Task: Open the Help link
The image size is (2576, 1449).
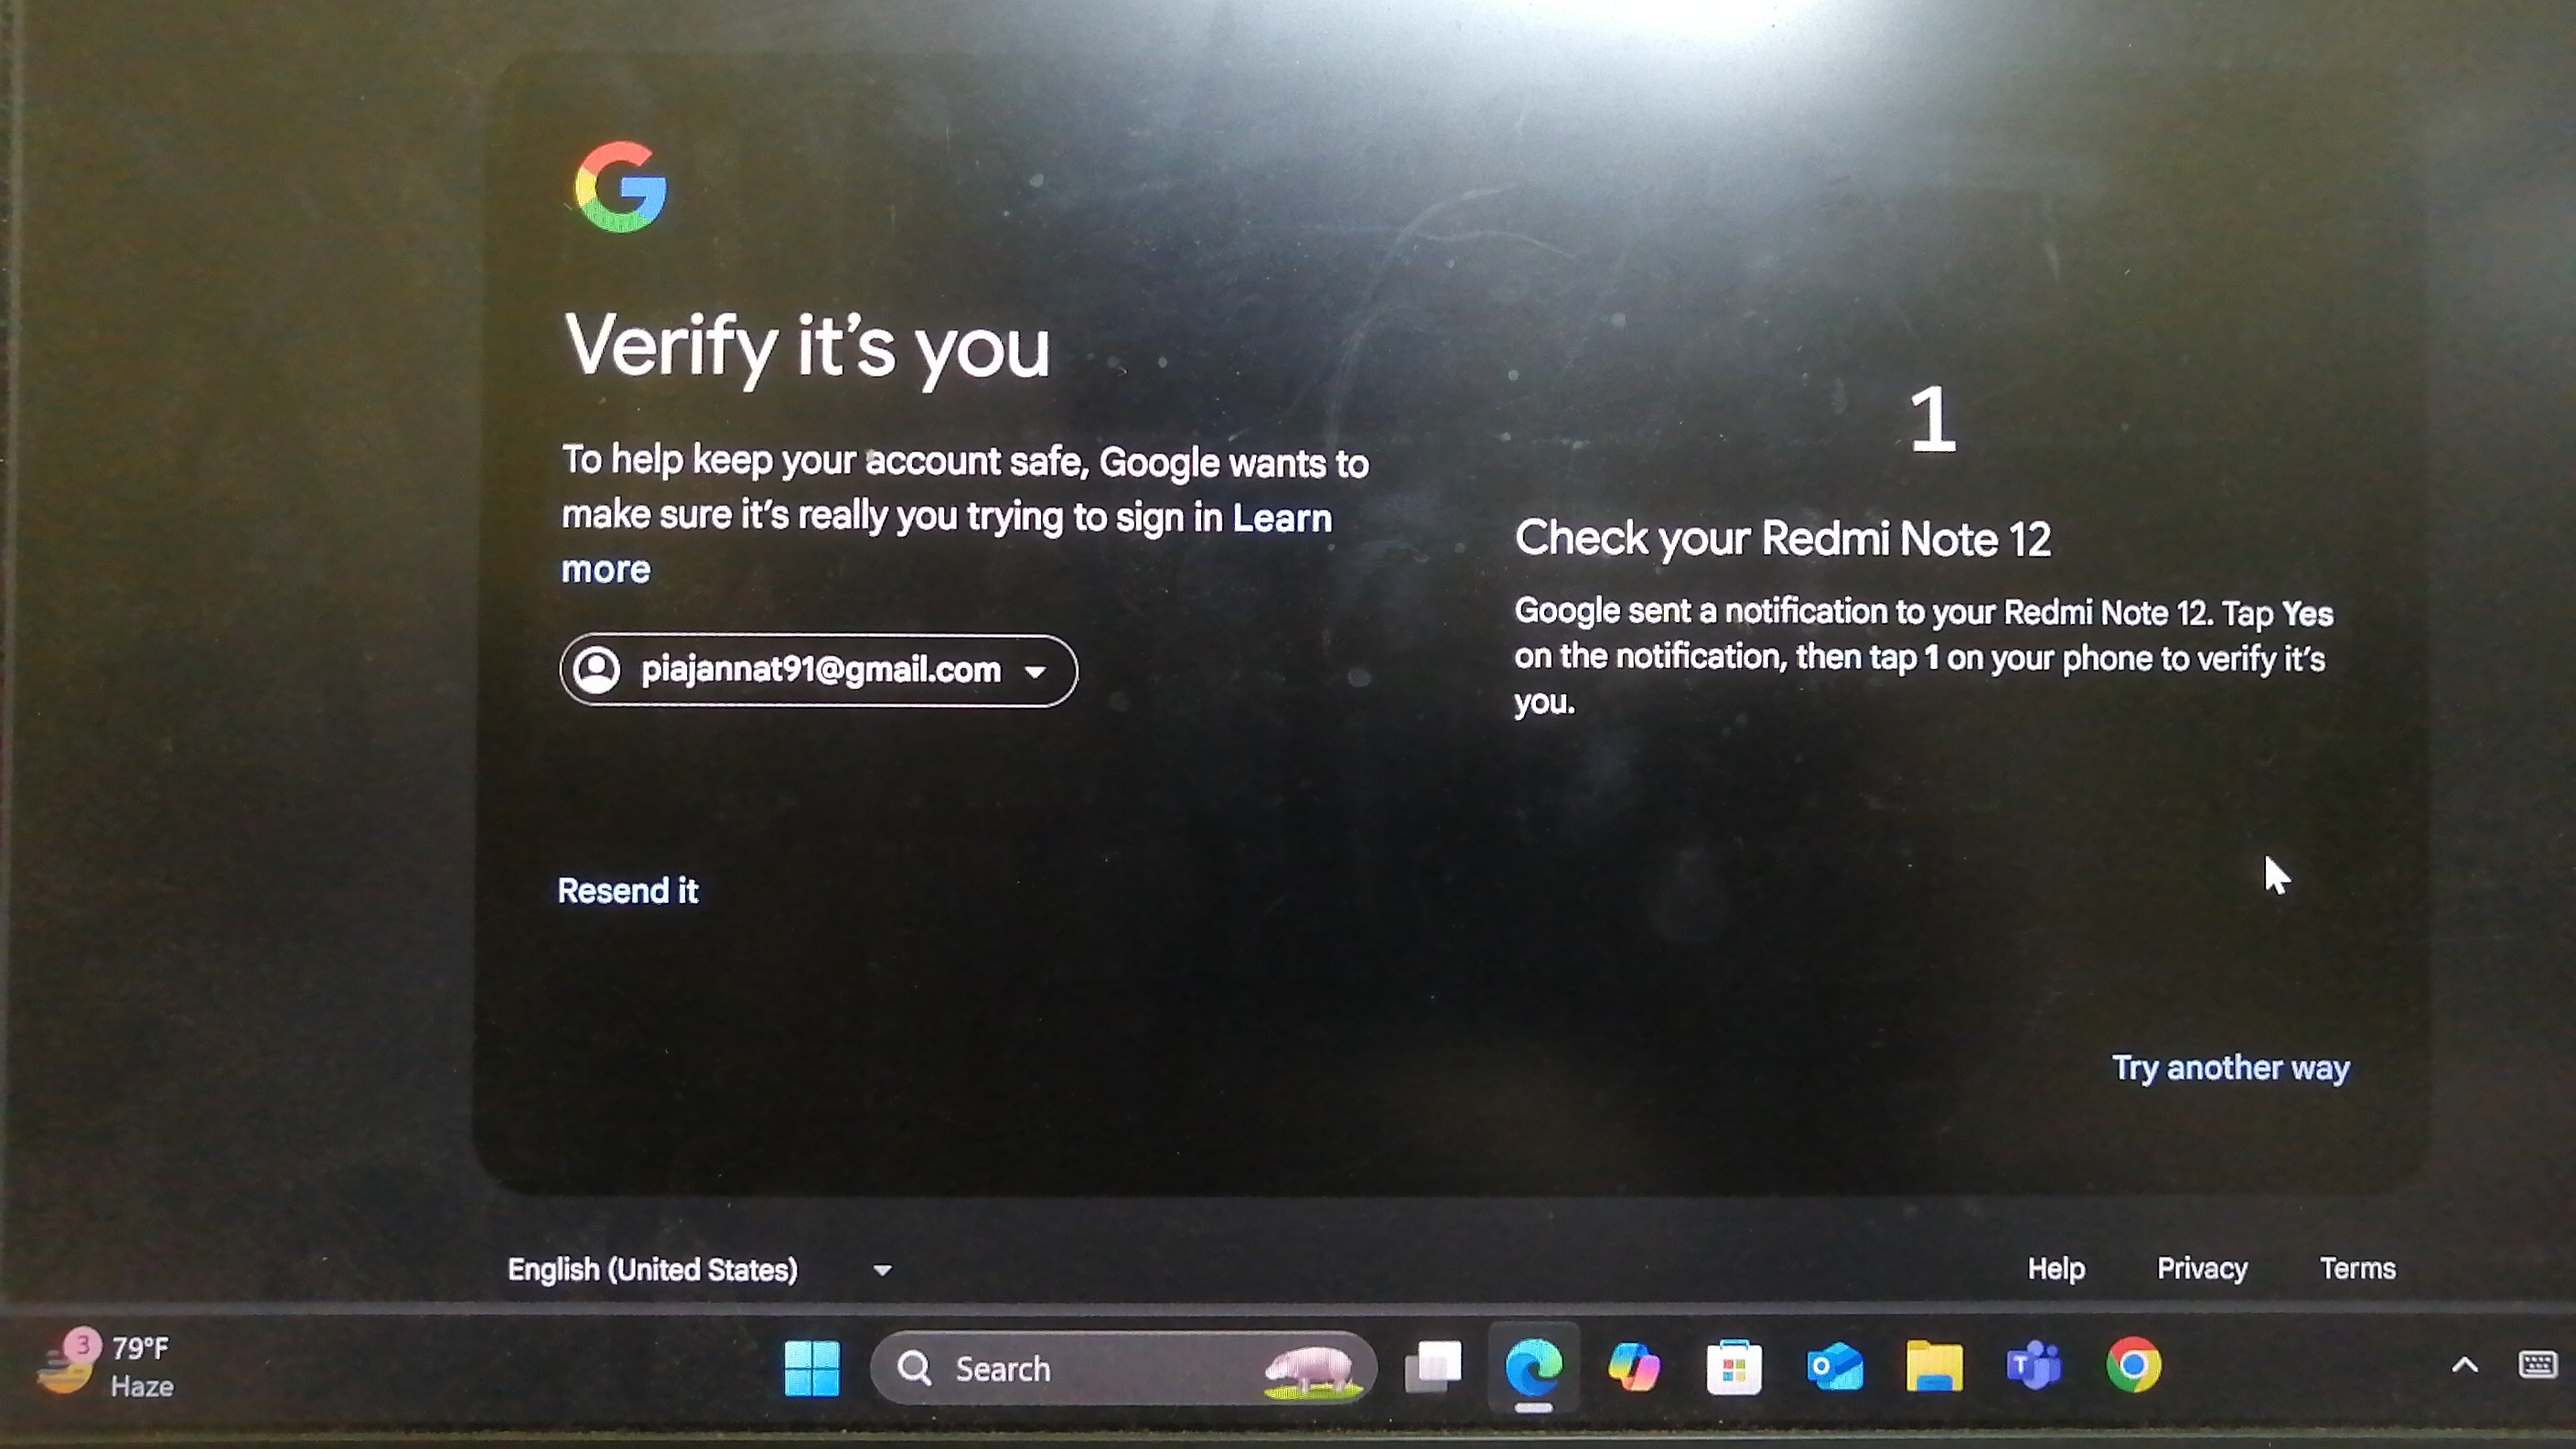Action: coord(2056,1269)
